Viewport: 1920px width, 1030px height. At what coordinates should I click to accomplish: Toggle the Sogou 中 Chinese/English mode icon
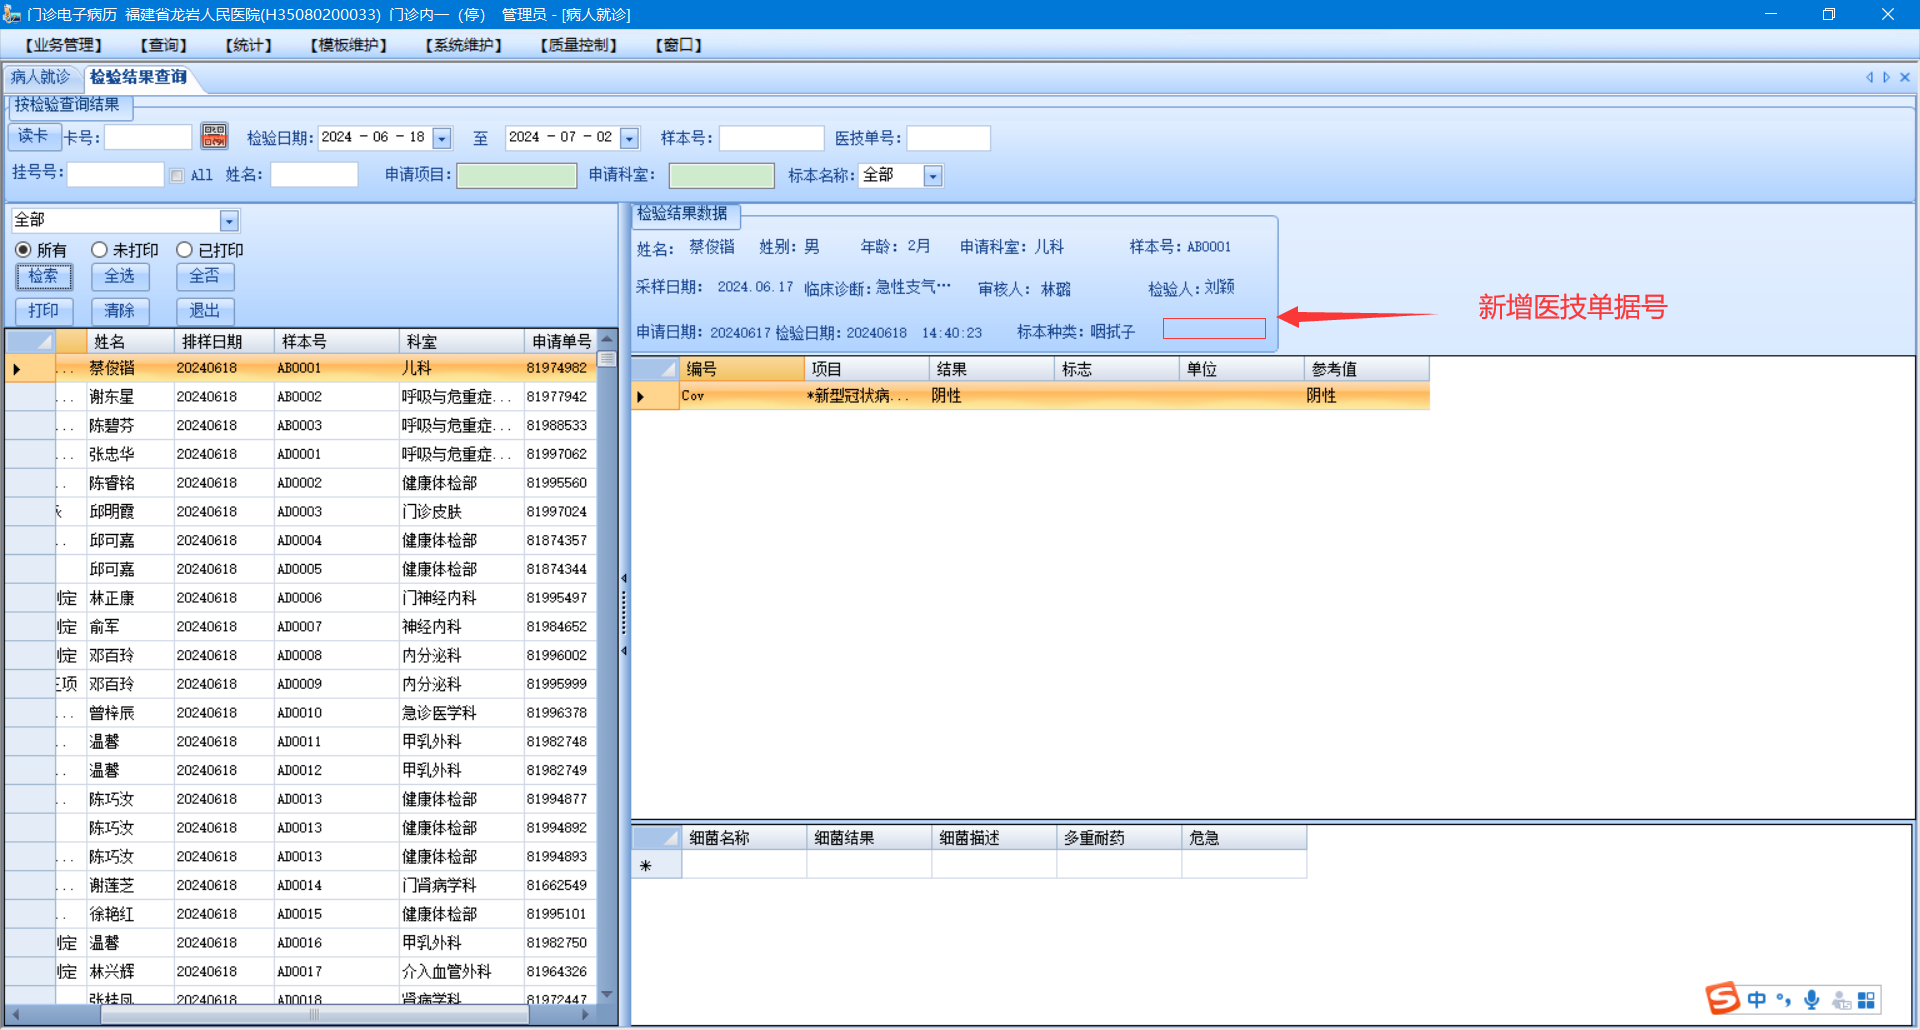point(1757,1000)
